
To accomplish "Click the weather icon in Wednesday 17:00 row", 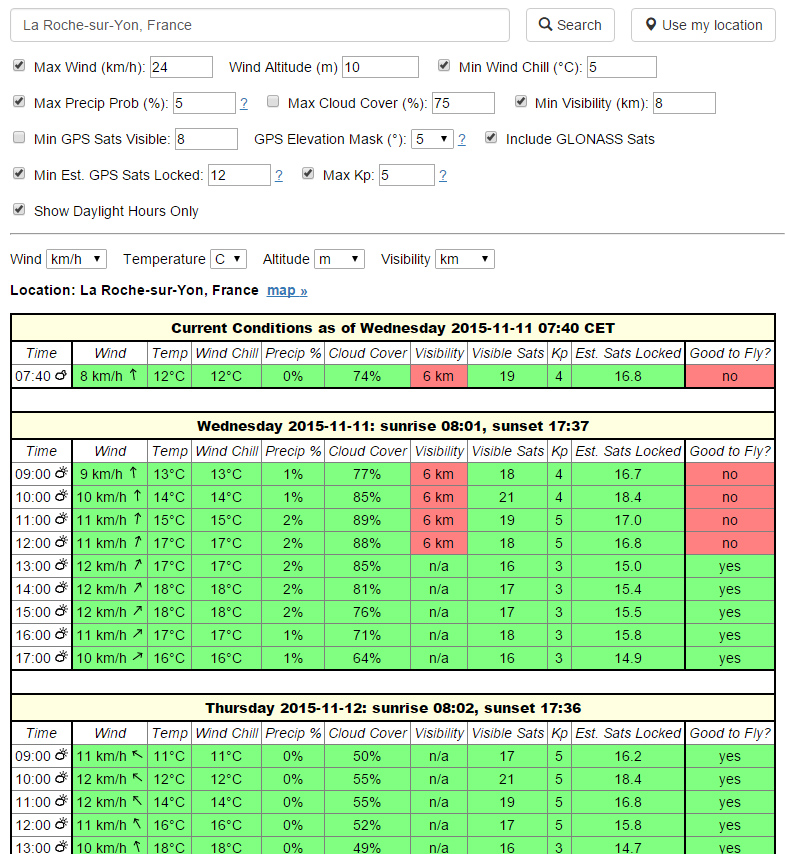I will 61,657.
